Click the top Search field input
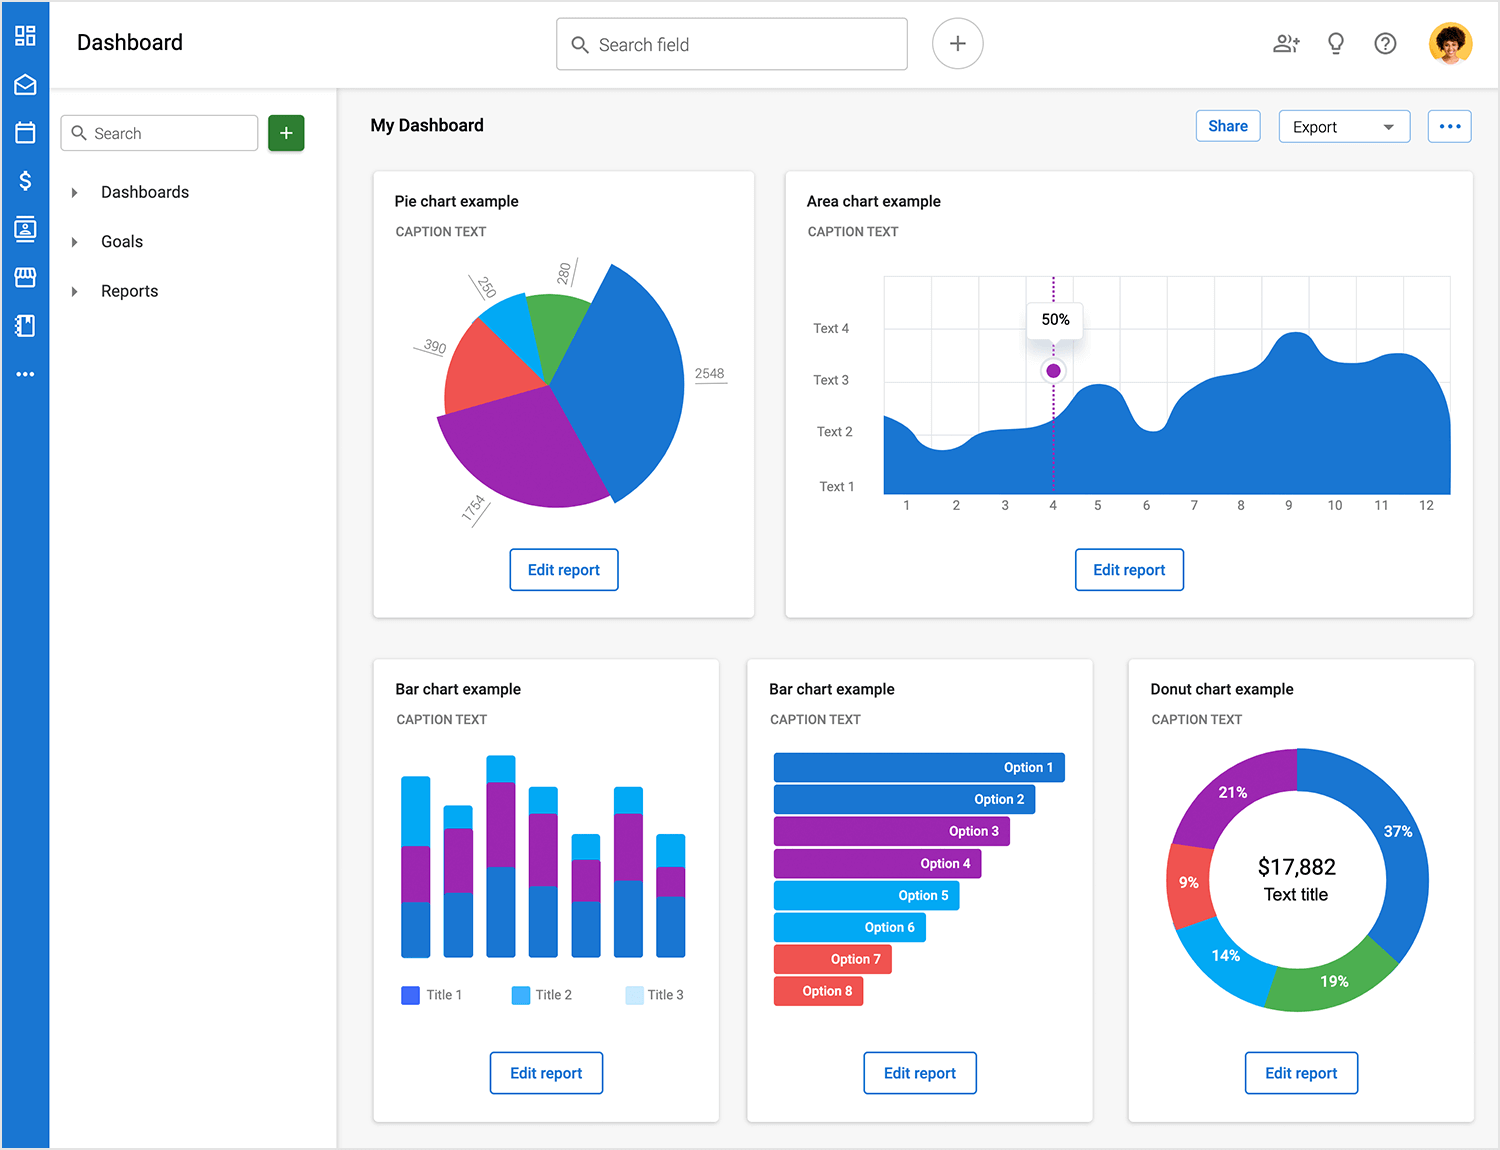 pyautogui.click(x=732, y=44)
